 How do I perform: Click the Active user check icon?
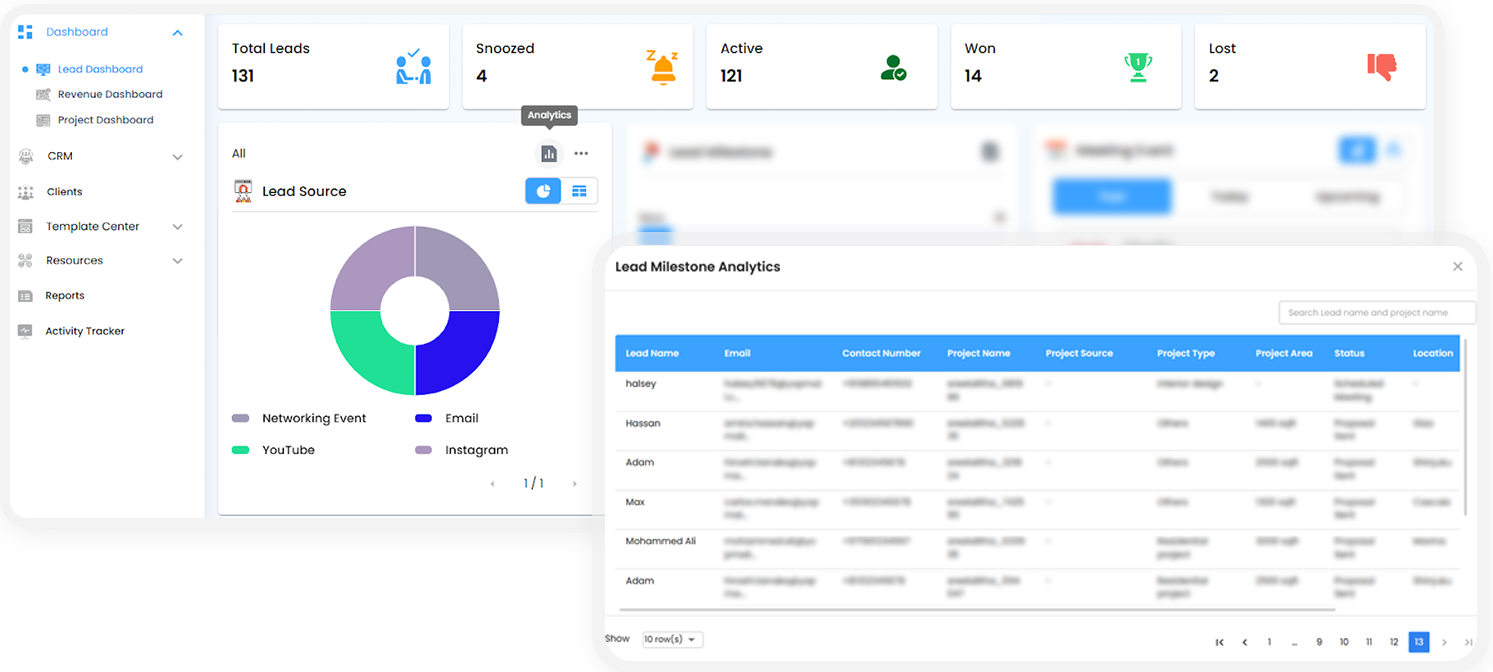(x=893, y=68)
